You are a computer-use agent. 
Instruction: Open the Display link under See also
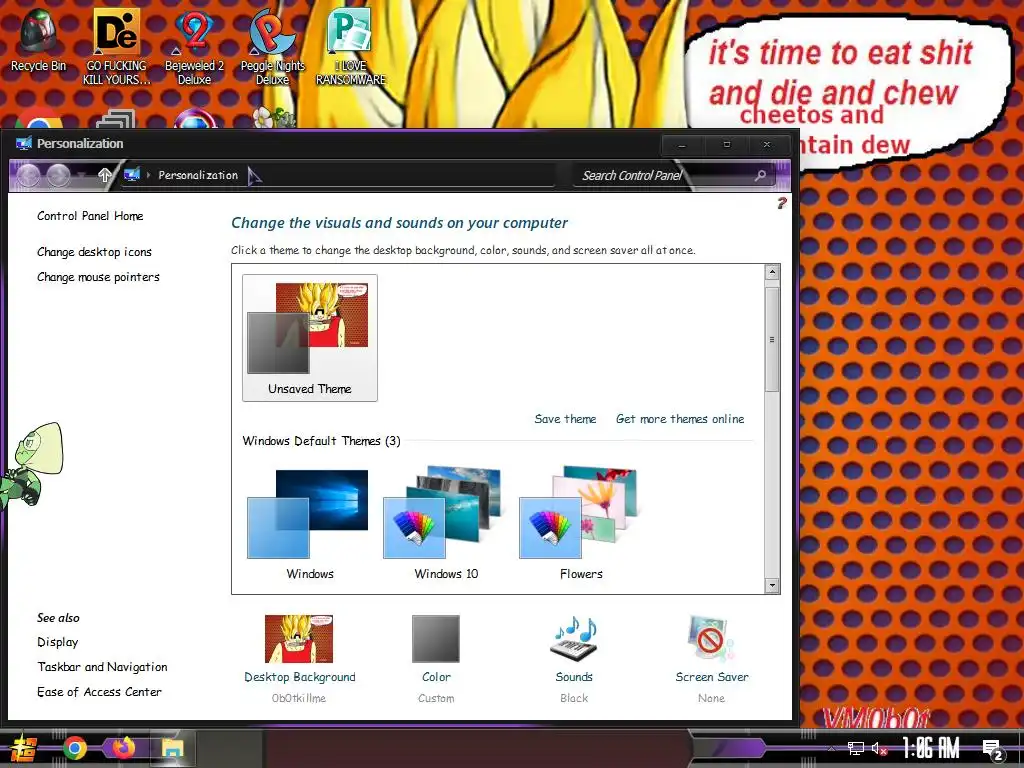point(57,642)
